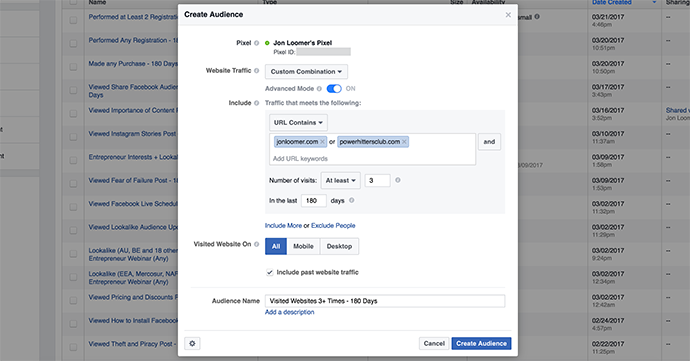The image size is (690, 361).
Task: Click the Cancel button
Action: 434,343
